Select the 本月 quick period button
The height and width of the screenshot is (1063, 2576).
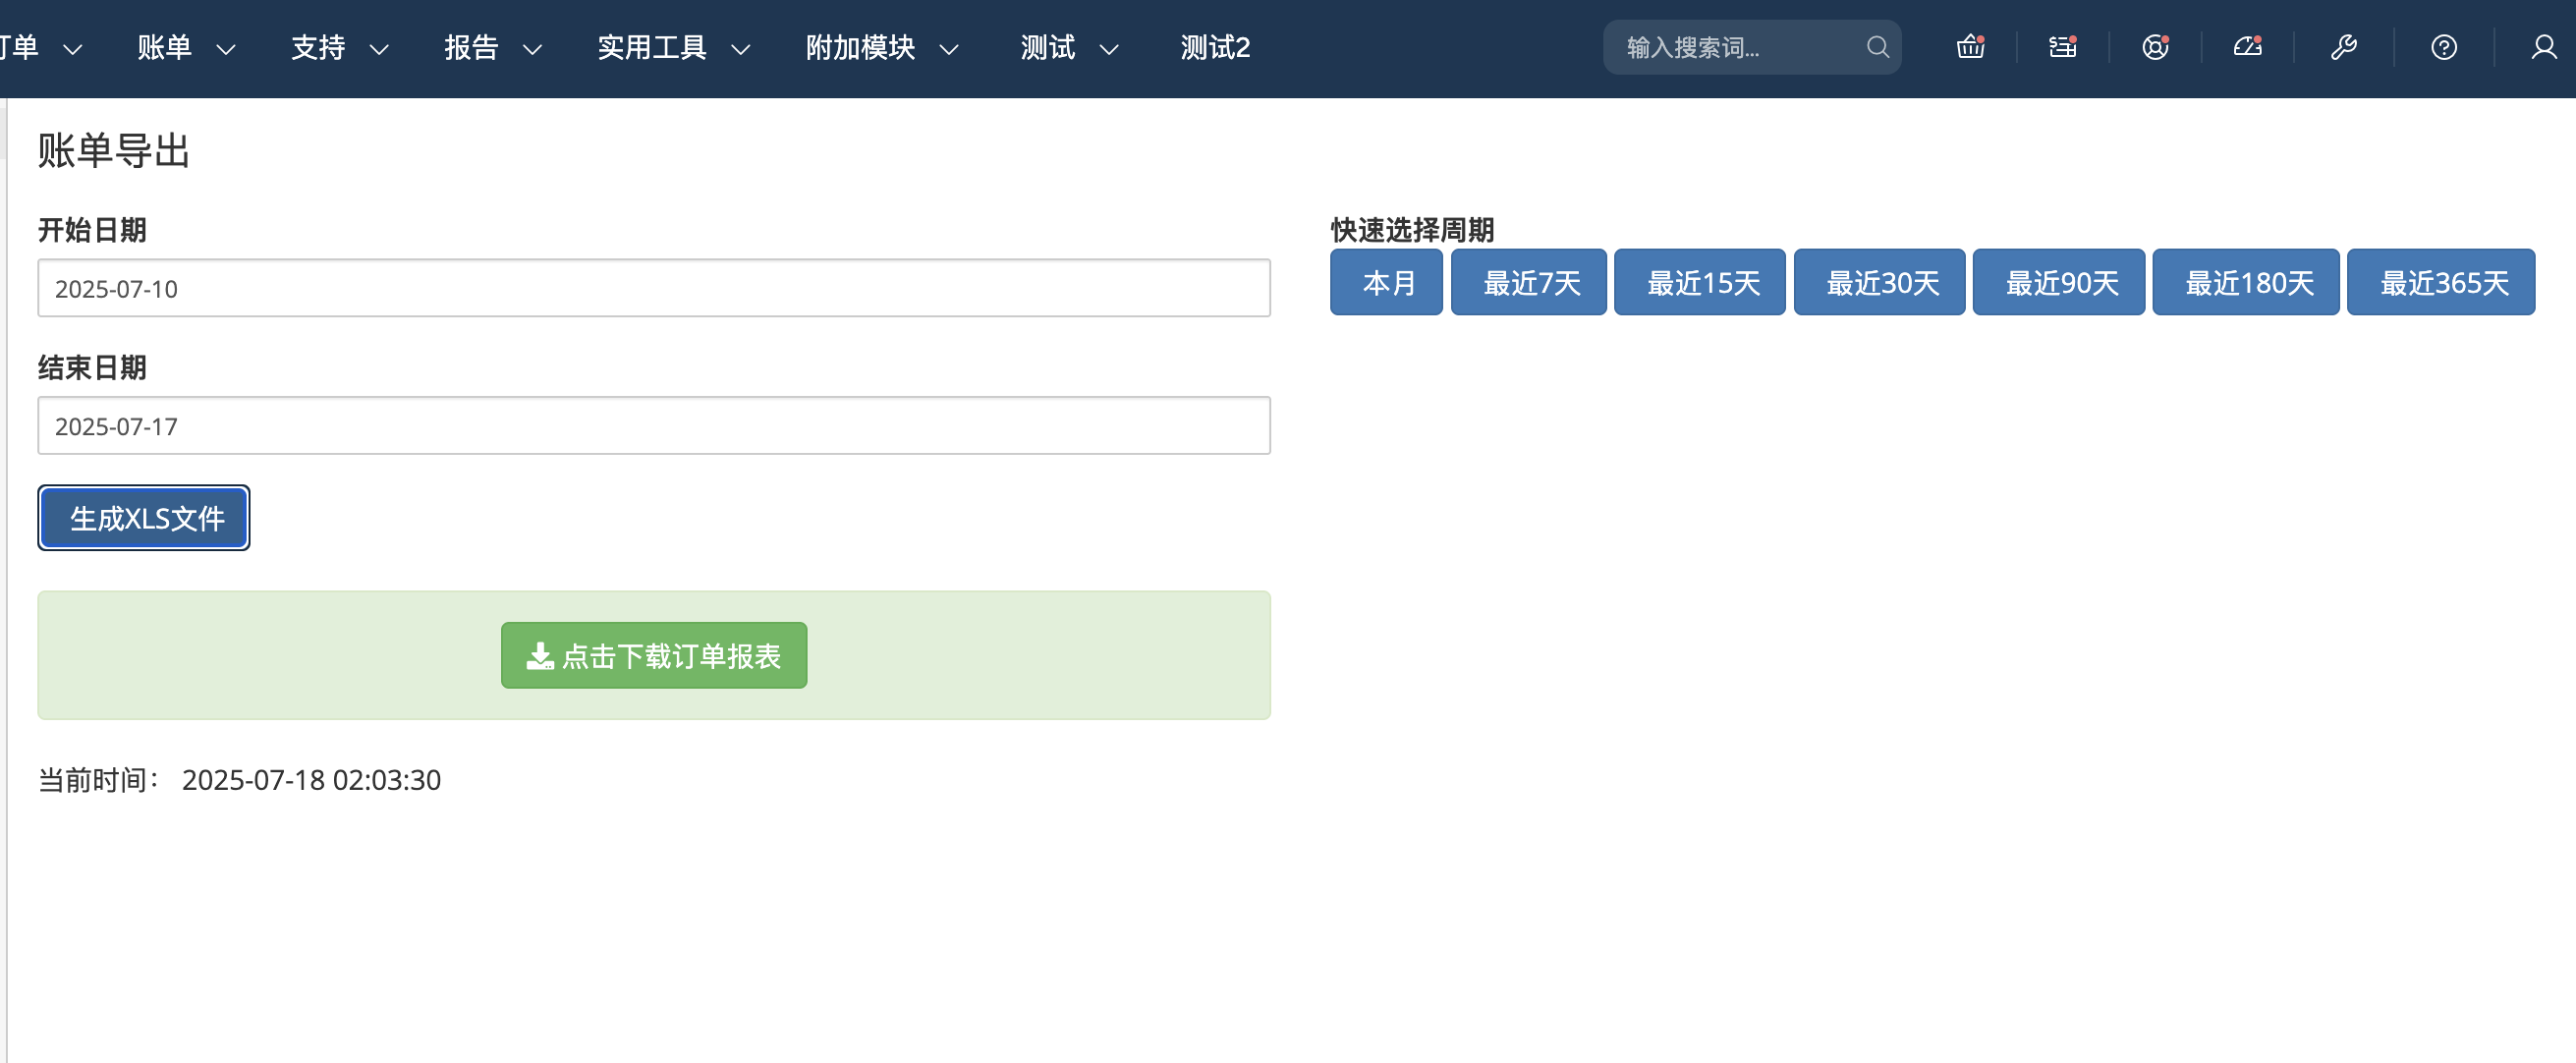point(1386,282)
